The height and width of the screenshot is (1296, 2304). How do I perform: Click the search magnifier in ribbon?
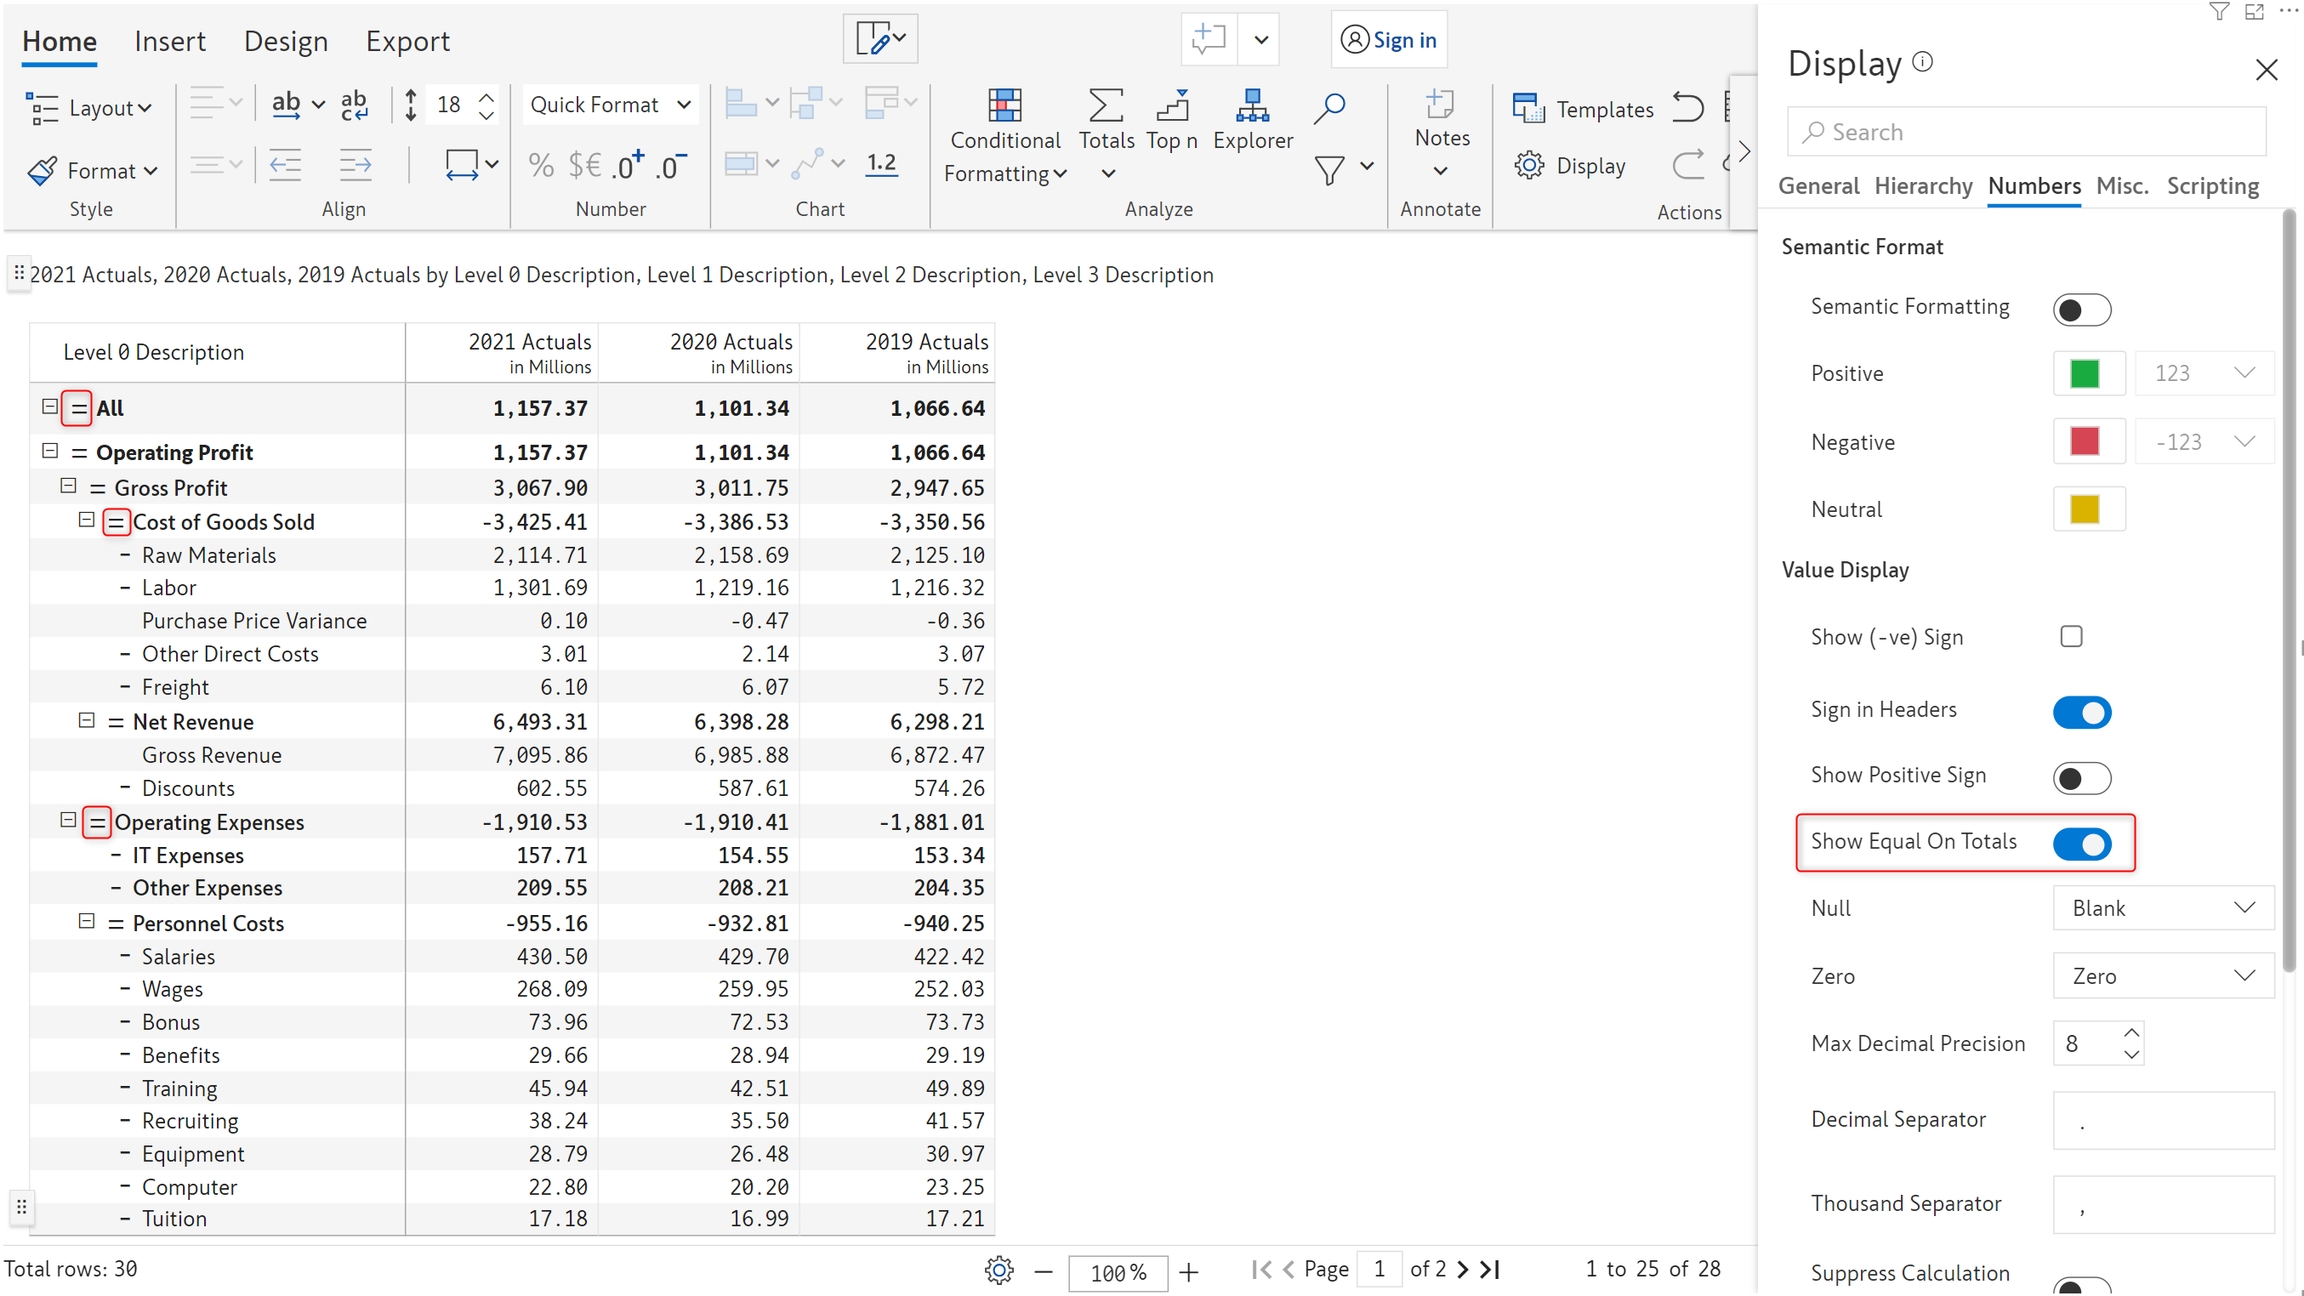(1329, 108)
